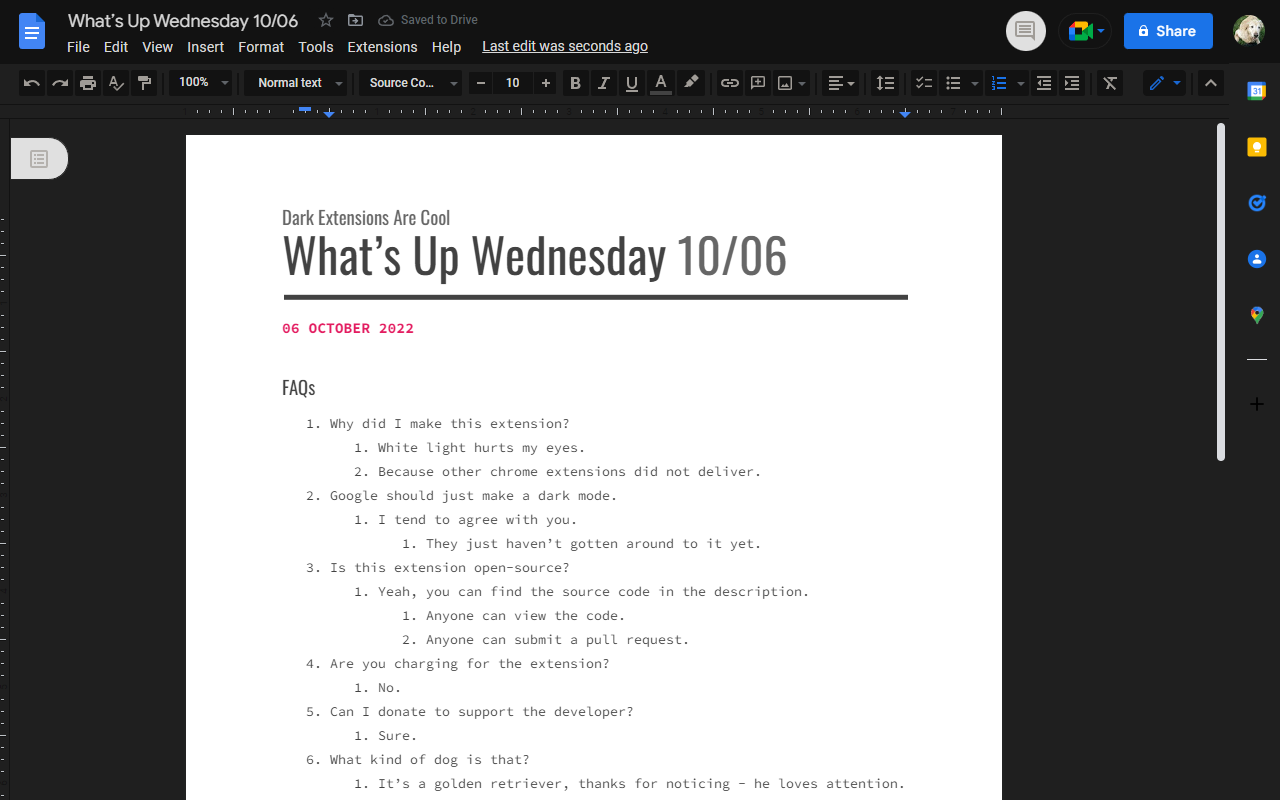Open Tasks from the side panel

[1256, 202]
